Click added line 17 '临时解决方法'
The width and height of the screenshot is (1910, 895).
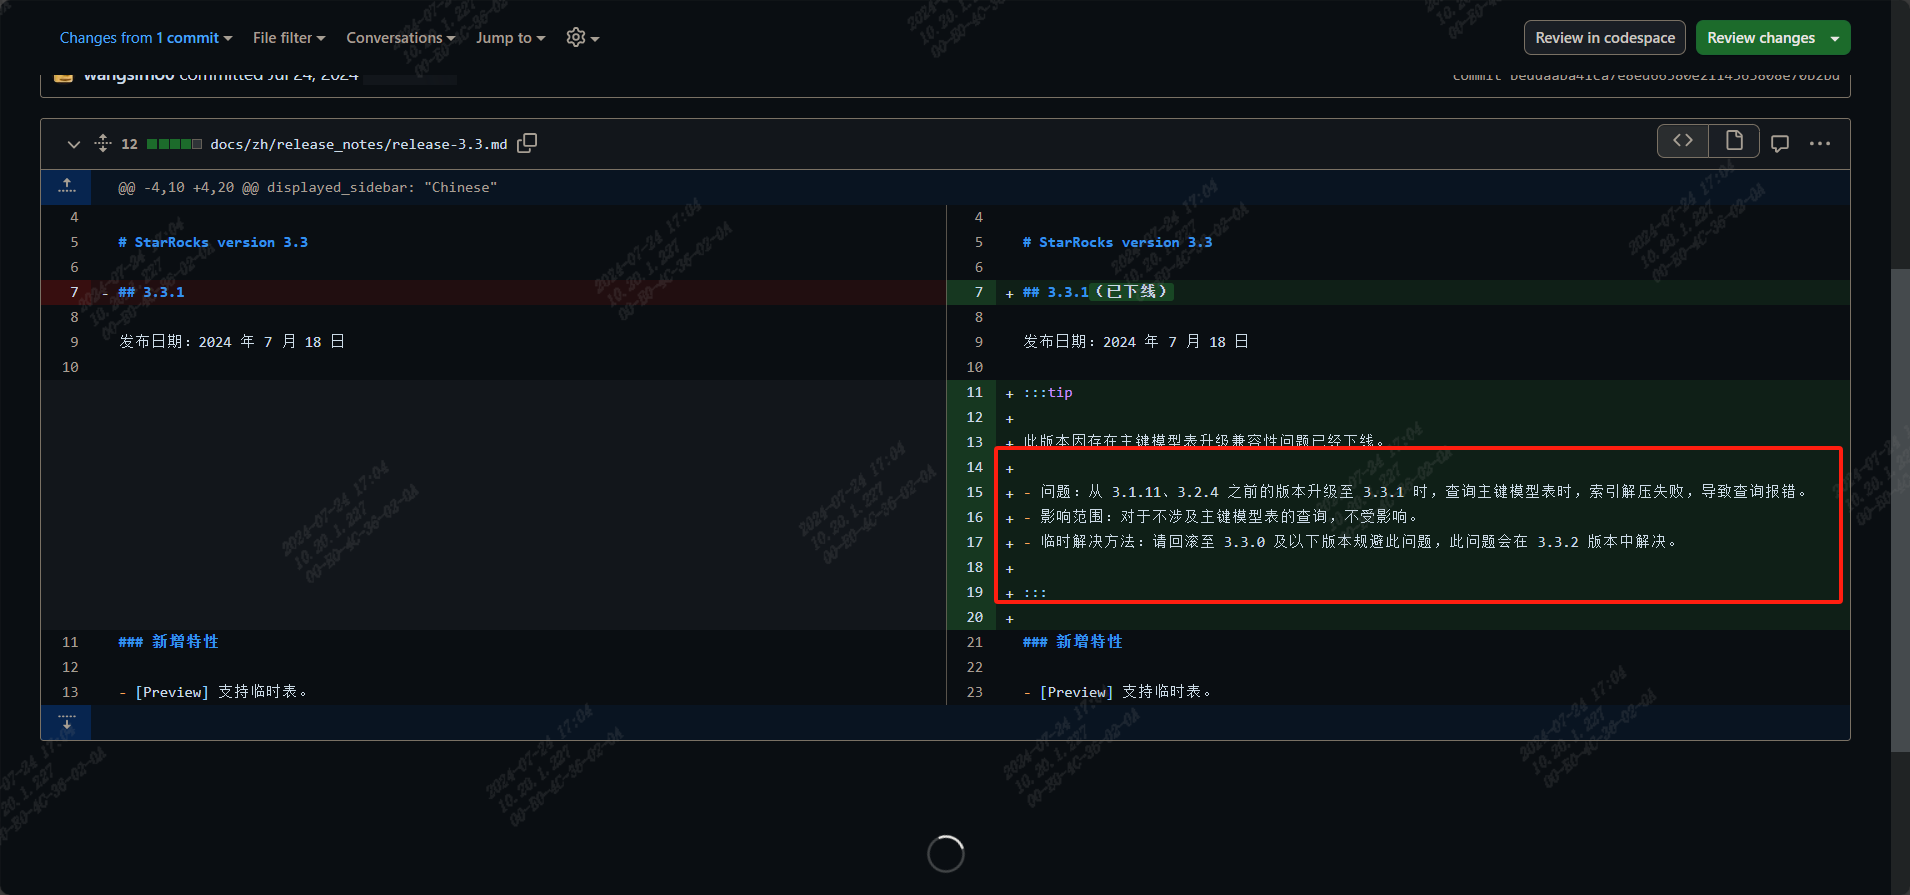click(1350, 542)
